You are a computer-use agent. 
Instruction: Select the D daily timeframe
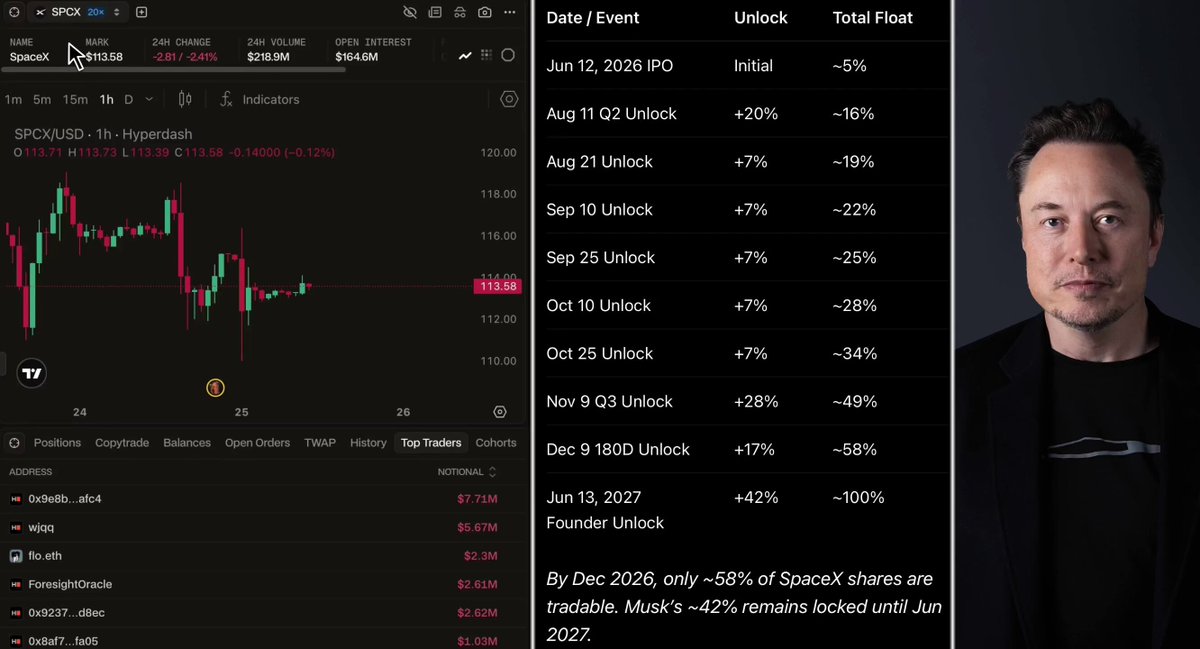pyautogui.click(x=128, y=99)
